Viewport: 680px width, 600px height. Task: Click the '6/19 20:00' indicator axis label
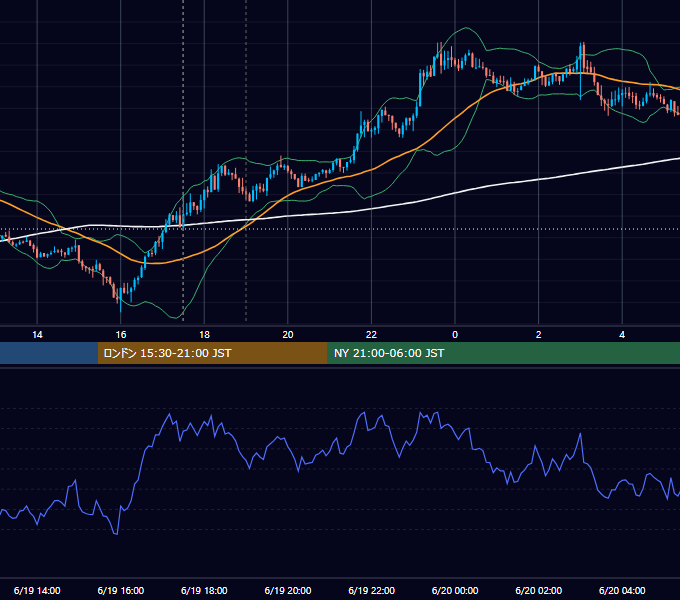[x=288, y=590]
